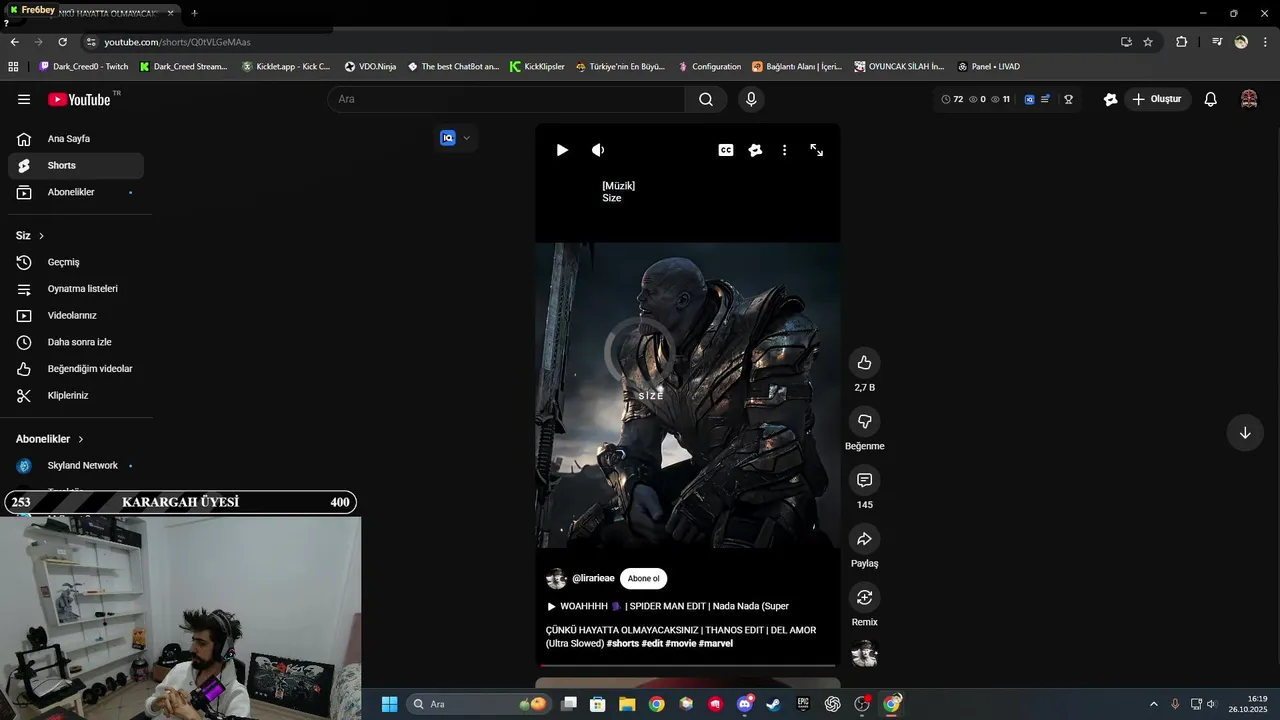Click the #shorts hashtag
This screenshot has height=720, width=1280.
tap(623, 643)
